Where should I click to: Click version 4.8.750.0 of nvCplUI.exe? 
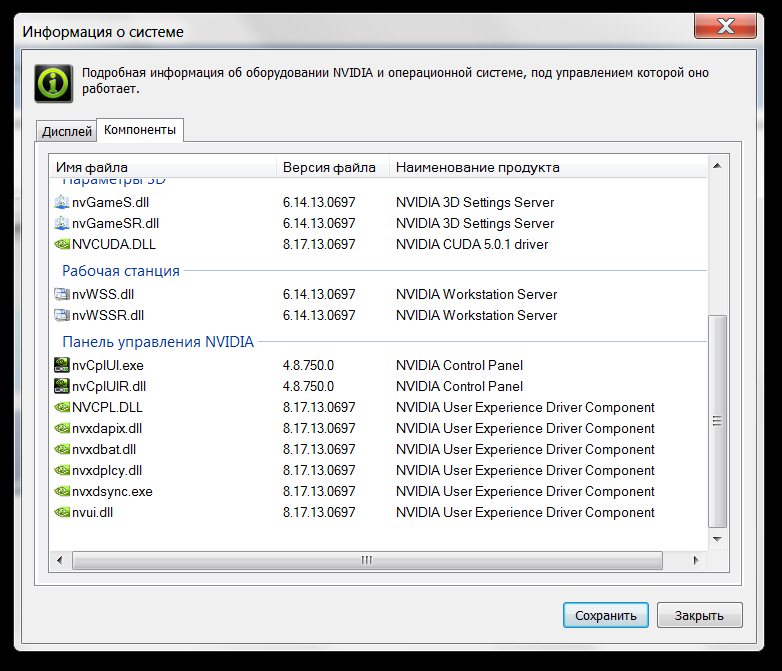[x=308, y=365]
